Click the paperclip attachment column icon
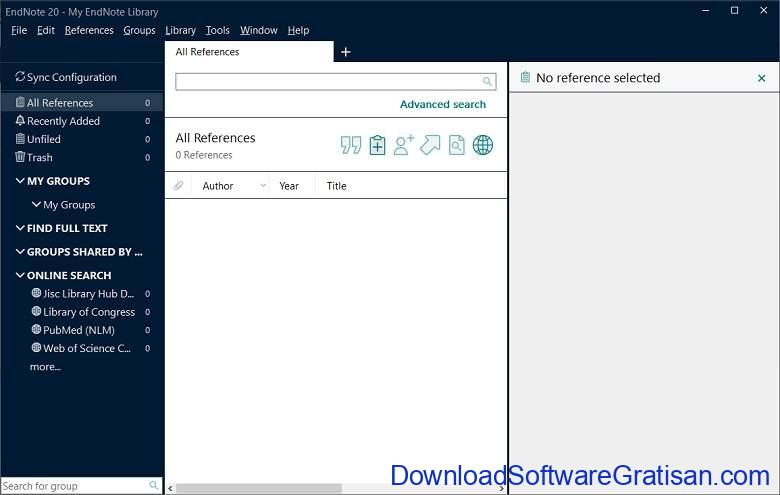 tap(178, 186)
